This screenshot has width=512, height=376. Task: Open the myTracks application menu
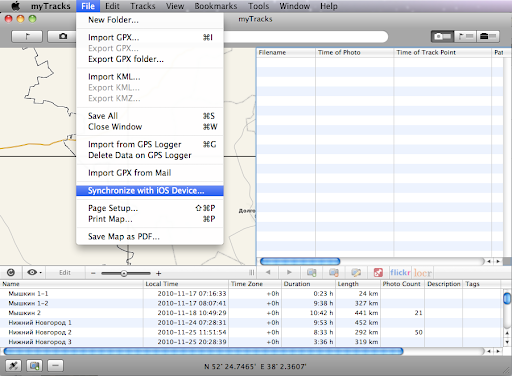click(51, 6)
